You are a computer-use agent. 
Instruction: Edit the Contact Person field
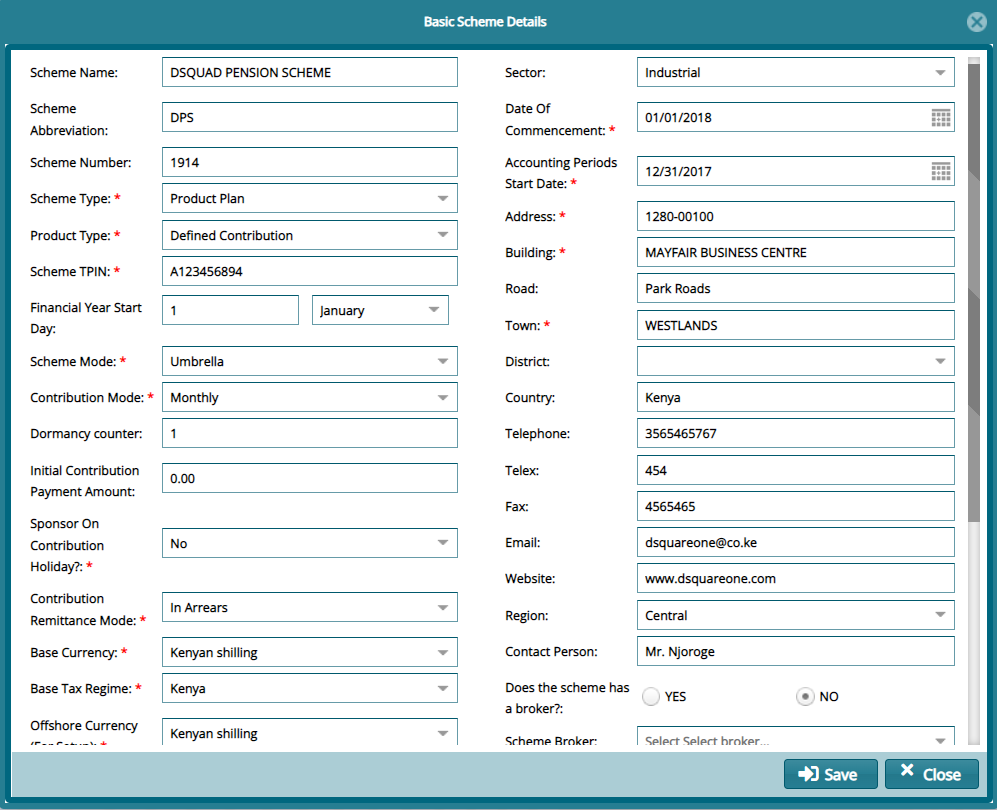click(795, 651)
